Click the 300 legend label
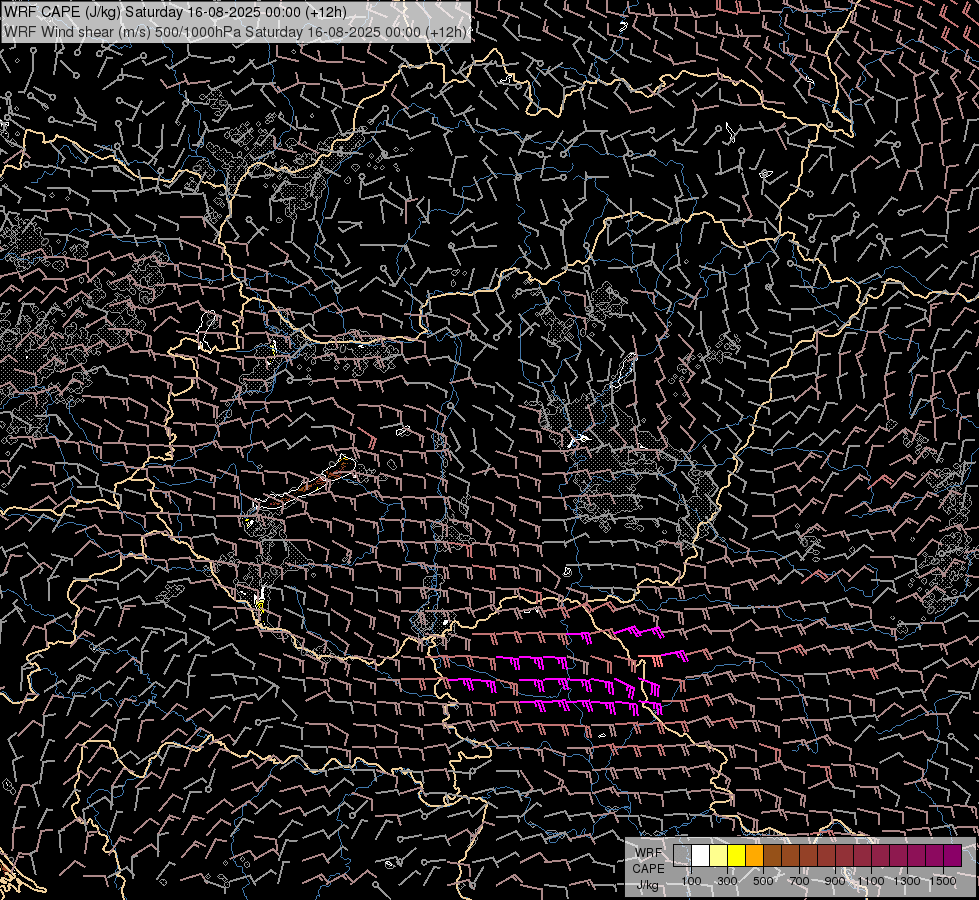The height and width of the screenshot is (900, 979). click(x=727, y=881)
